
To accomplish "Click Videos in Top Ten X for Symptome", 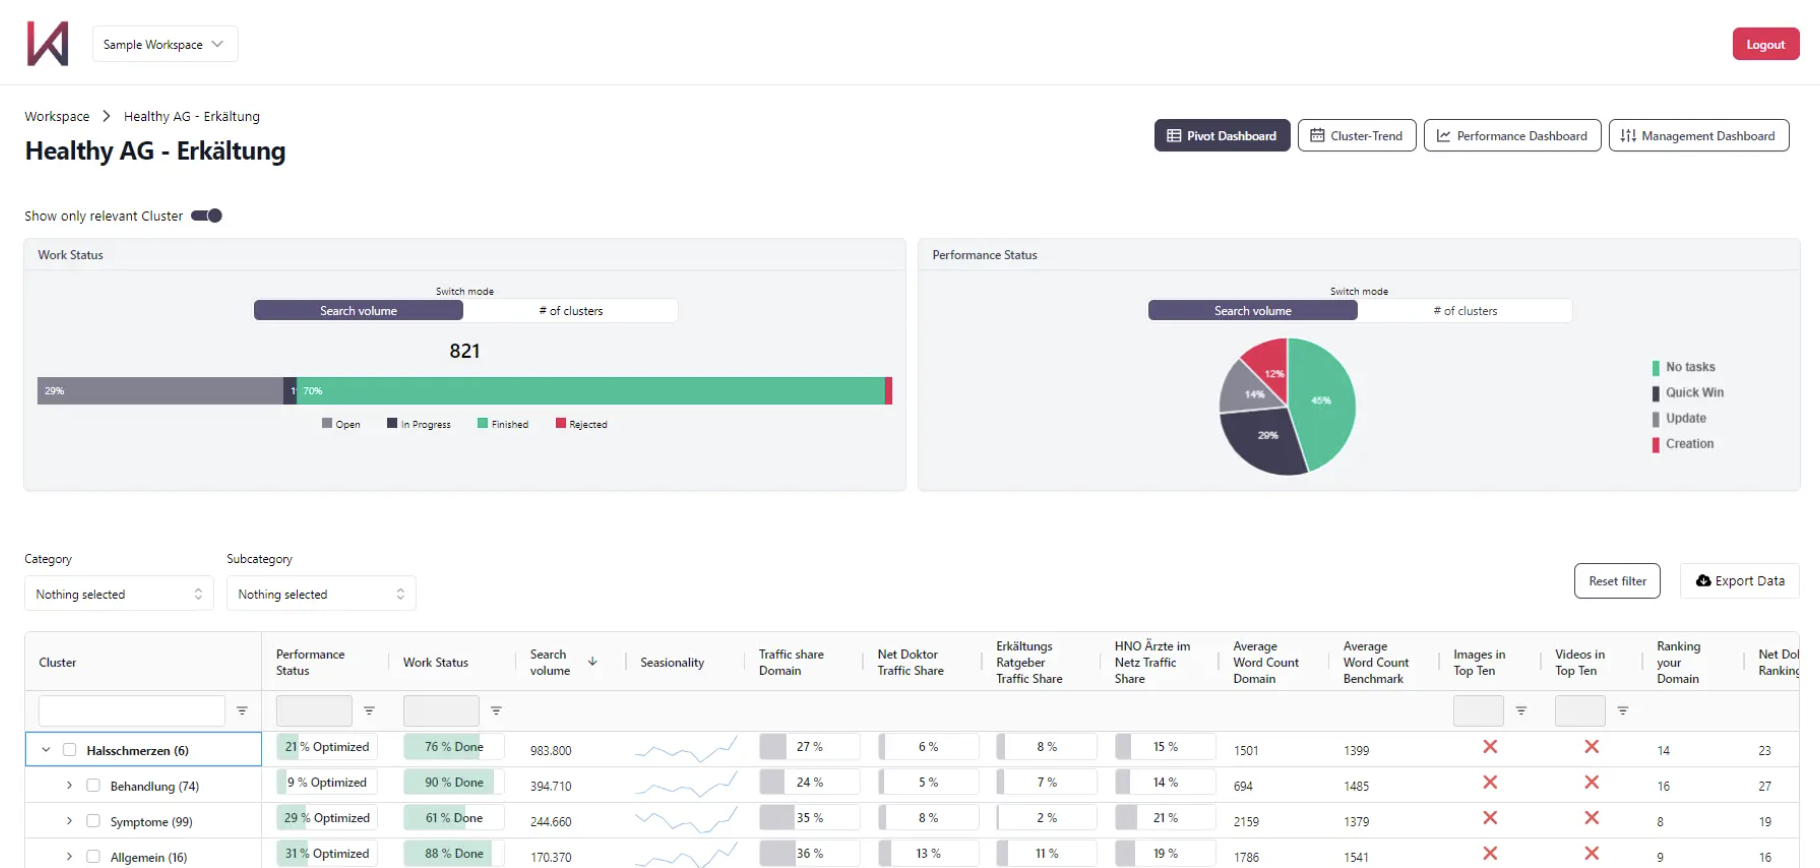I will [1592, 818].
